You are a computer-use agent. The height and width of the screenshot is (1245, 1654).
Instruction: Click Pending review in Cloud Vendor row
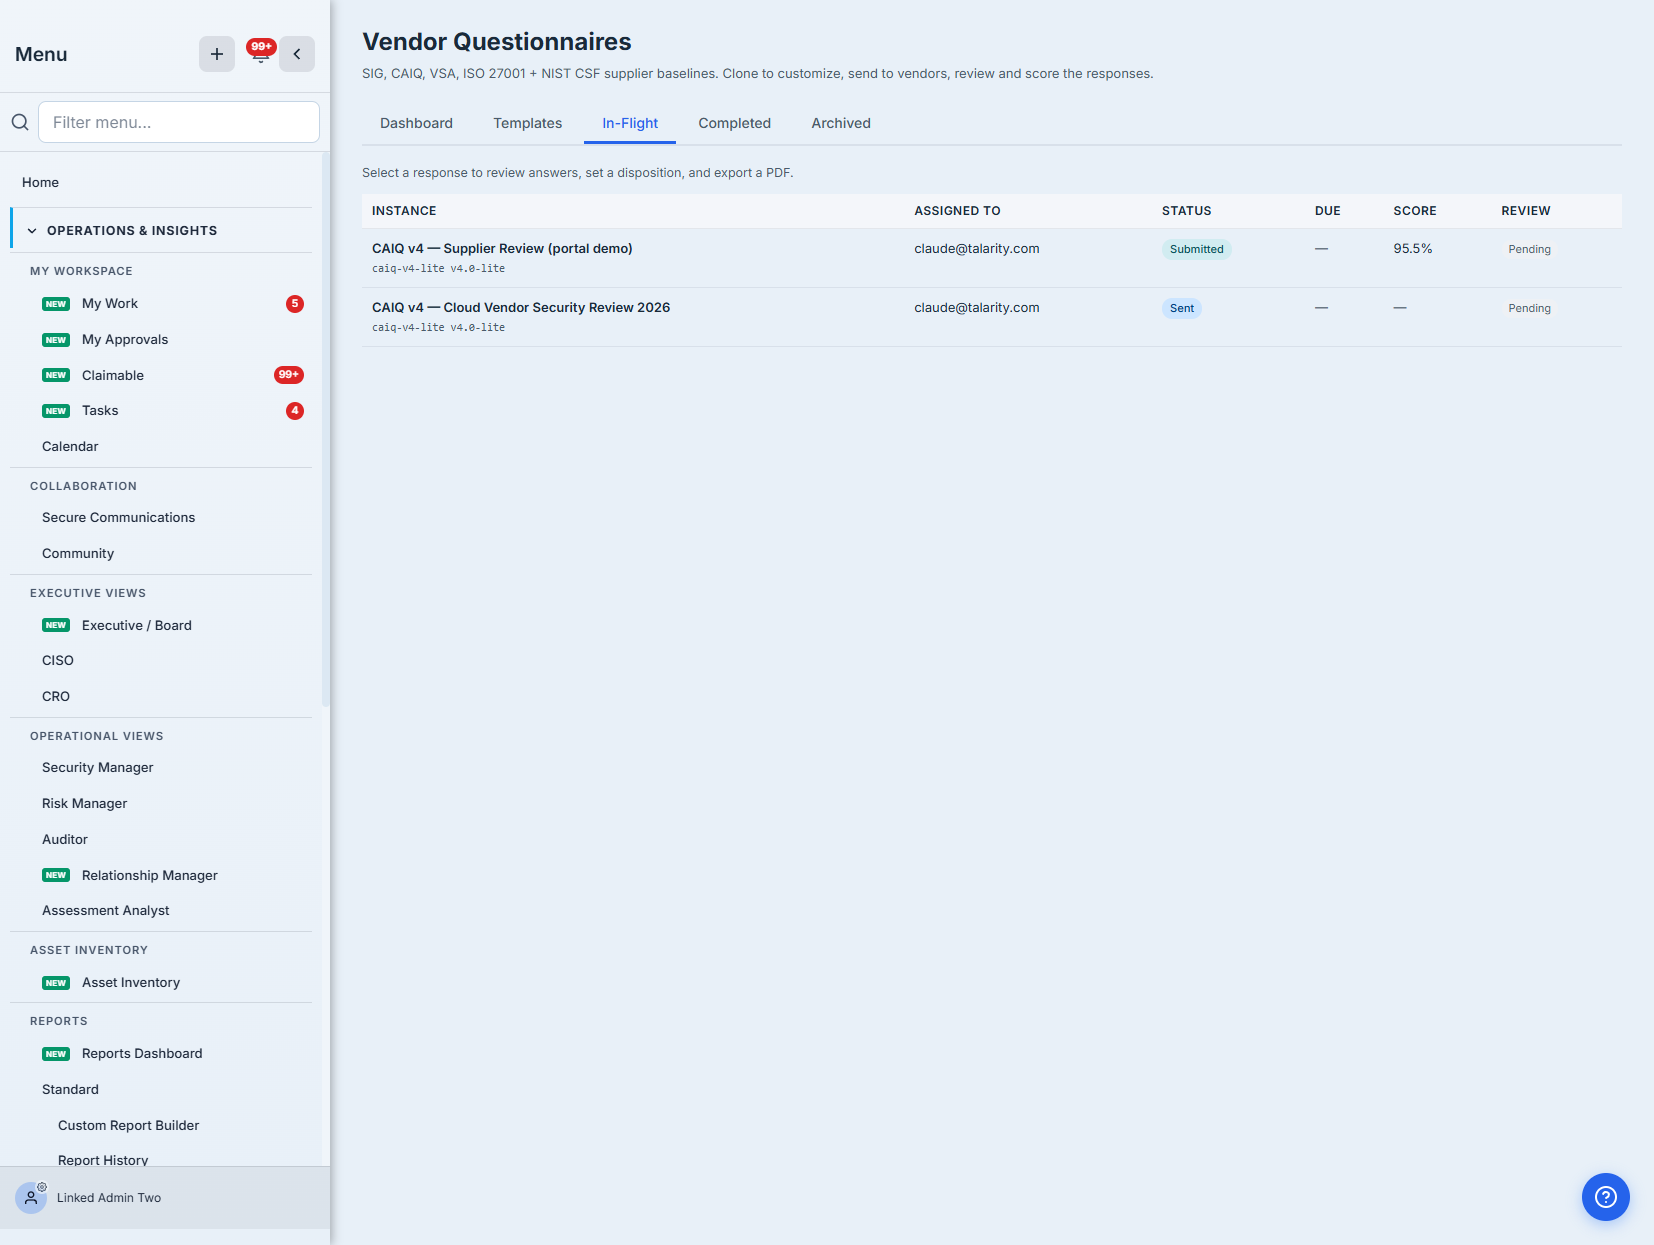point(1529,308)
